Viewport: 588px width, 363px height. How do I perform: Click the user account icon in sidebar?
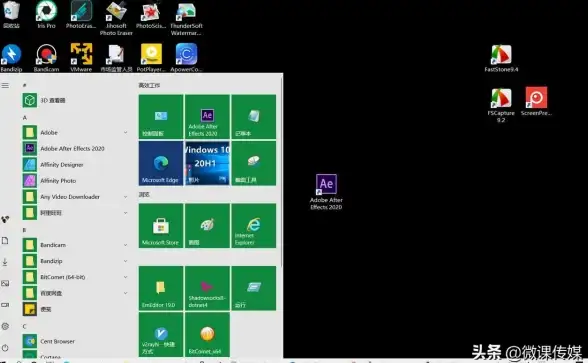pos(5,219)
